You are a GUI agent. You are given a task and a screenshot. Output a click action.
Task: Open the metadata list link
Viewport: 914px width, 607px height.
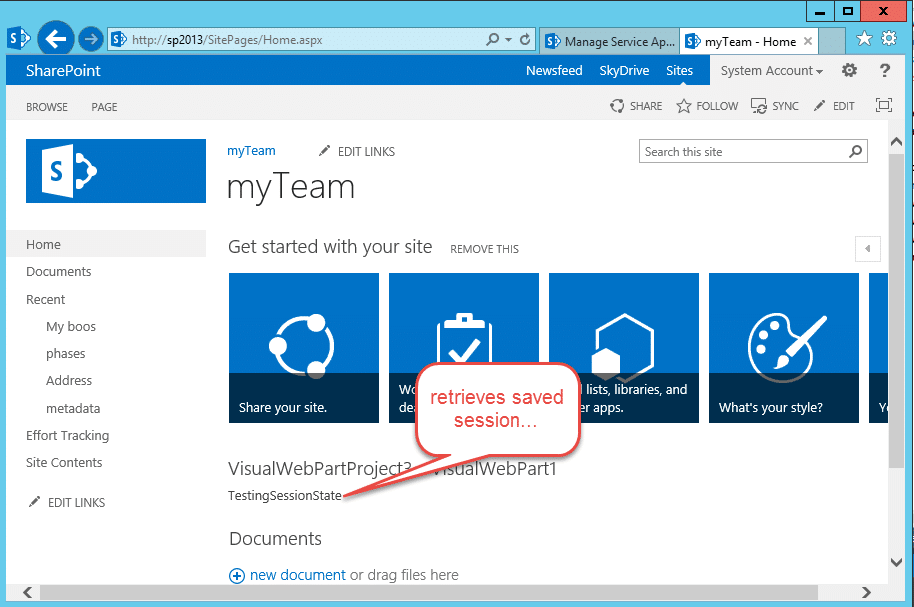click(x=73, y=408)
